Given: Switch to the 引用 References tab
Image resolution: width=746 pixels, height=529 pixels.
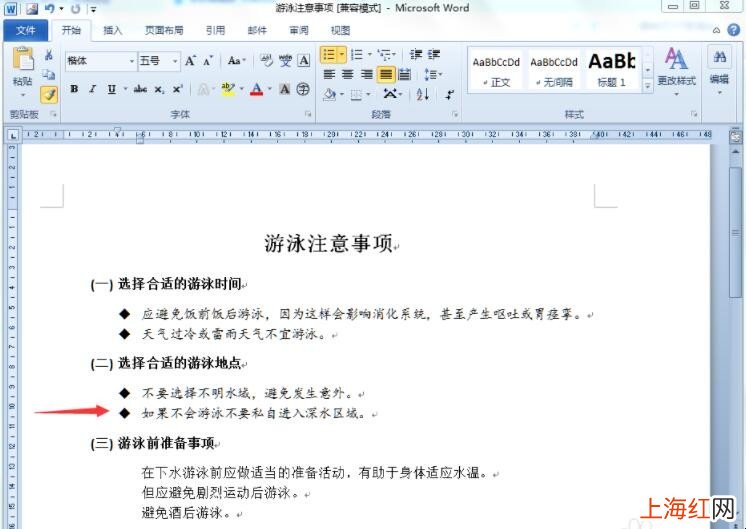Looking at the screenshot, I should coord(216,30).
